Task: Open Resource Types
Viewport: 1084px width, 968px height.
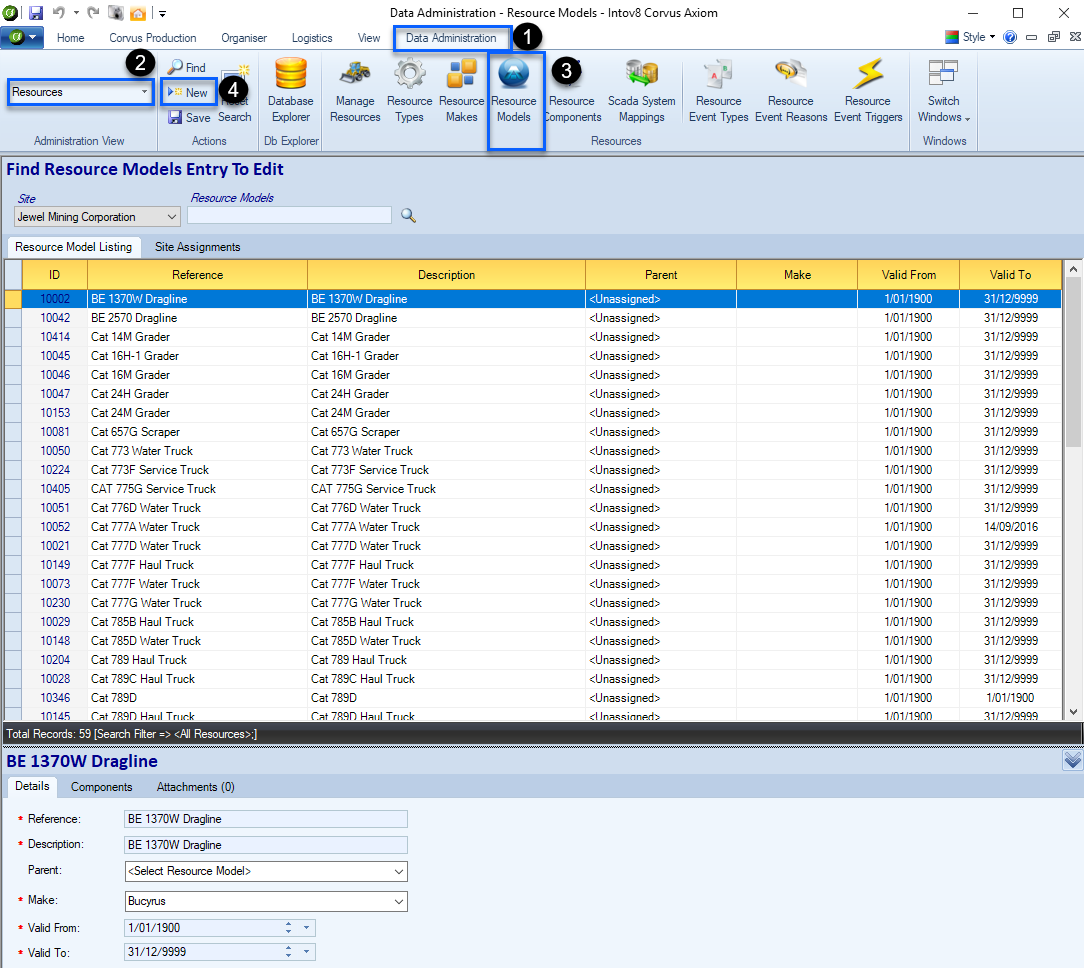Action: click(x=409, y=91)
